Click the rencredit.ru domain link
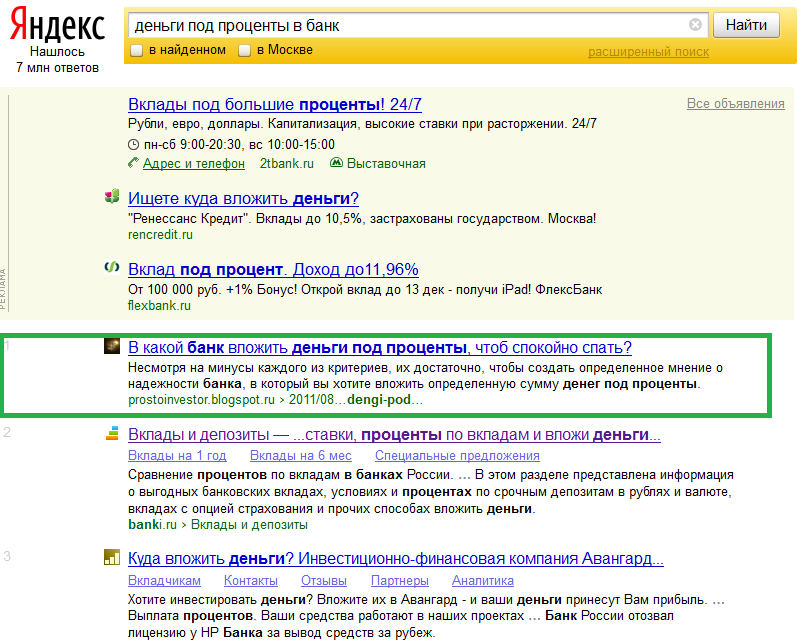Image resolution: width=797 pixels, height=641 pixels. tap(160, 235)
